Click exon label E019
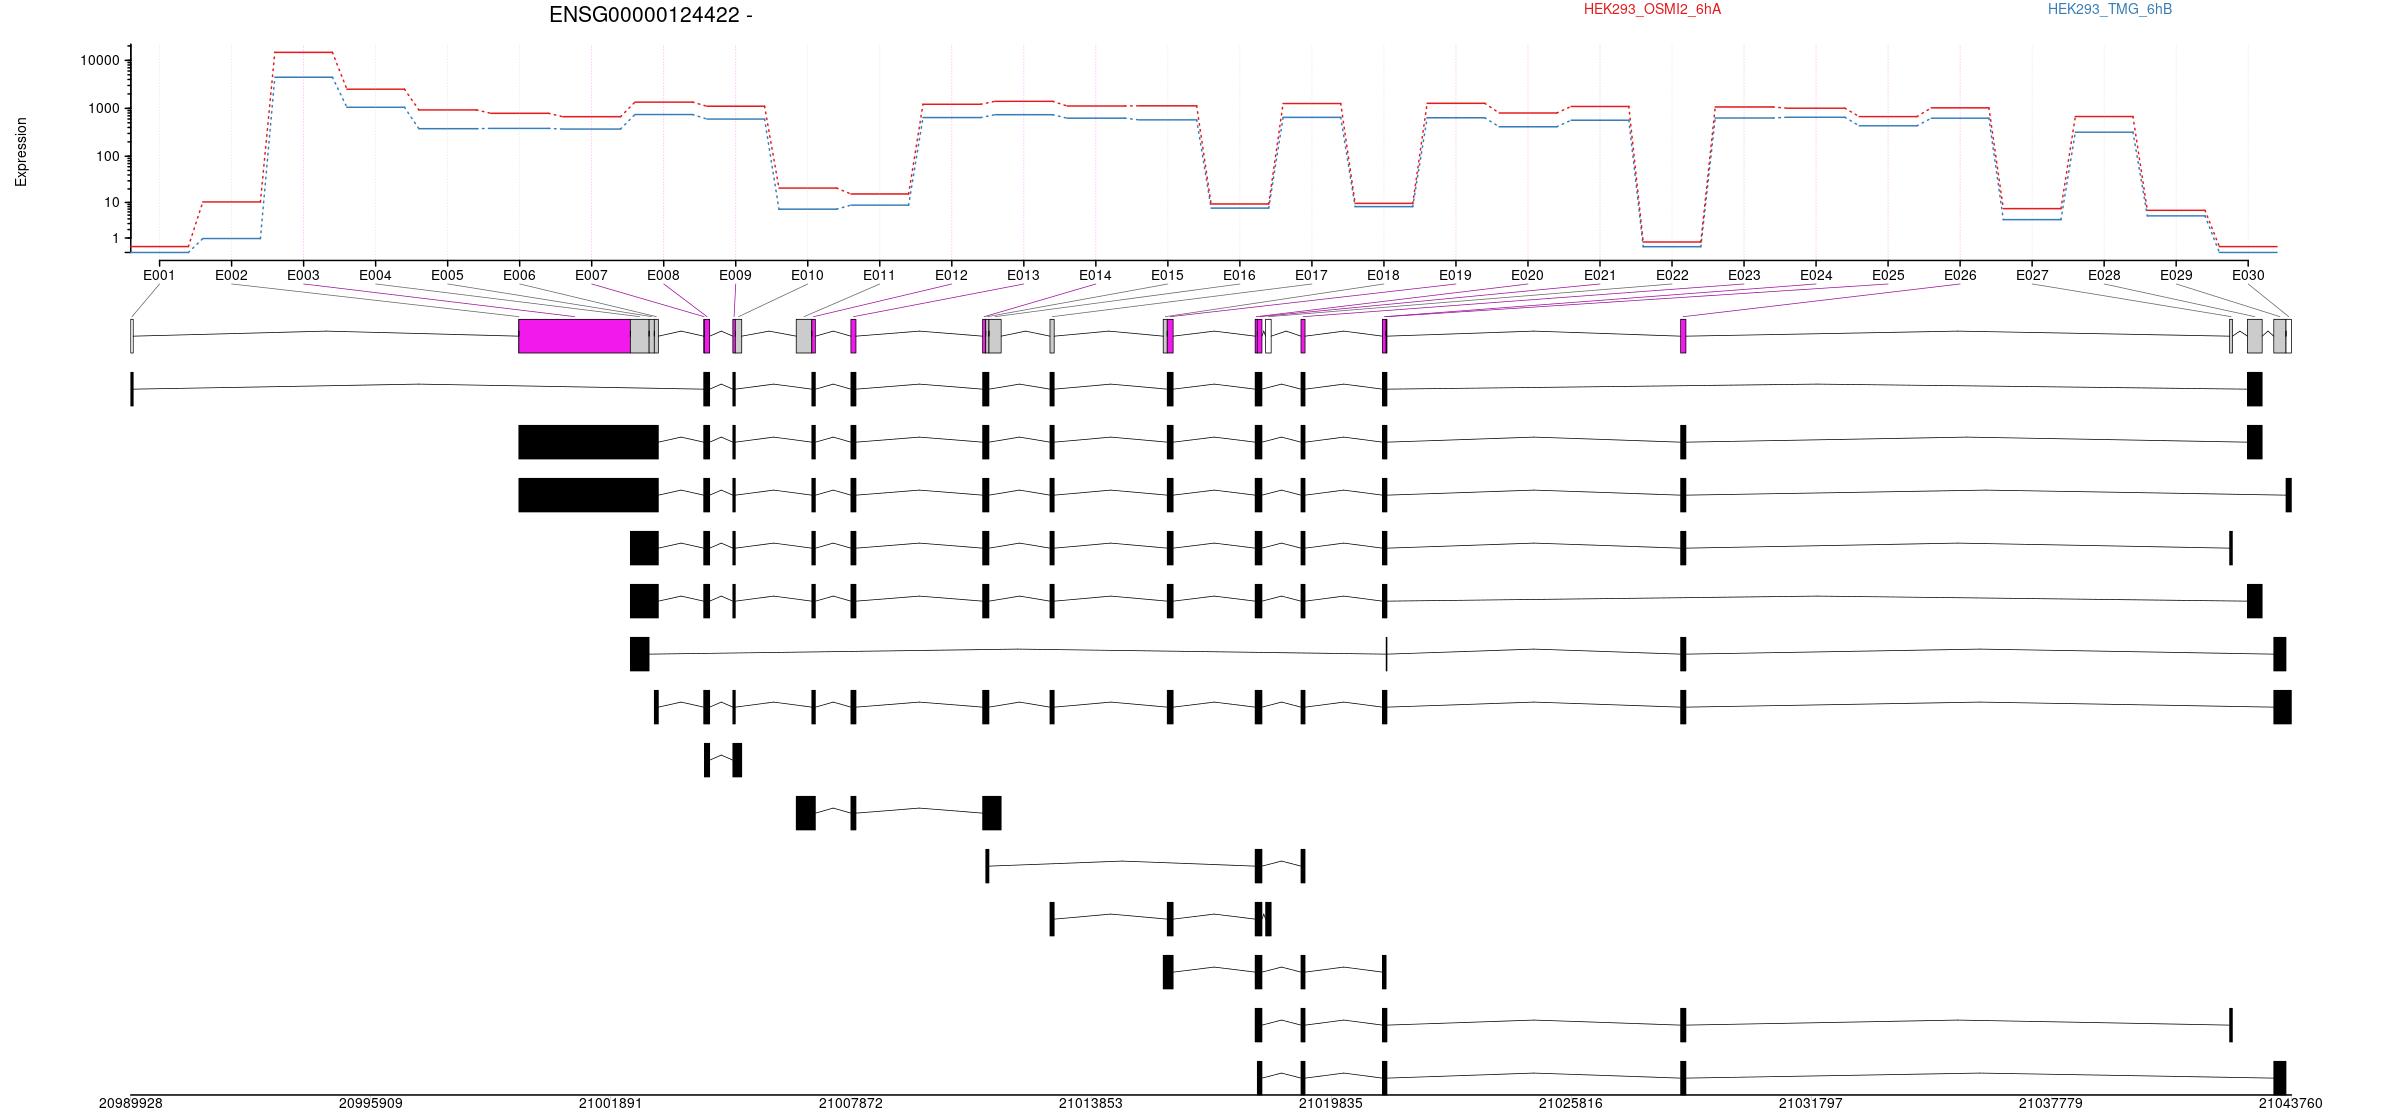2400x1120 pixels. click(x=1455, y=275)
